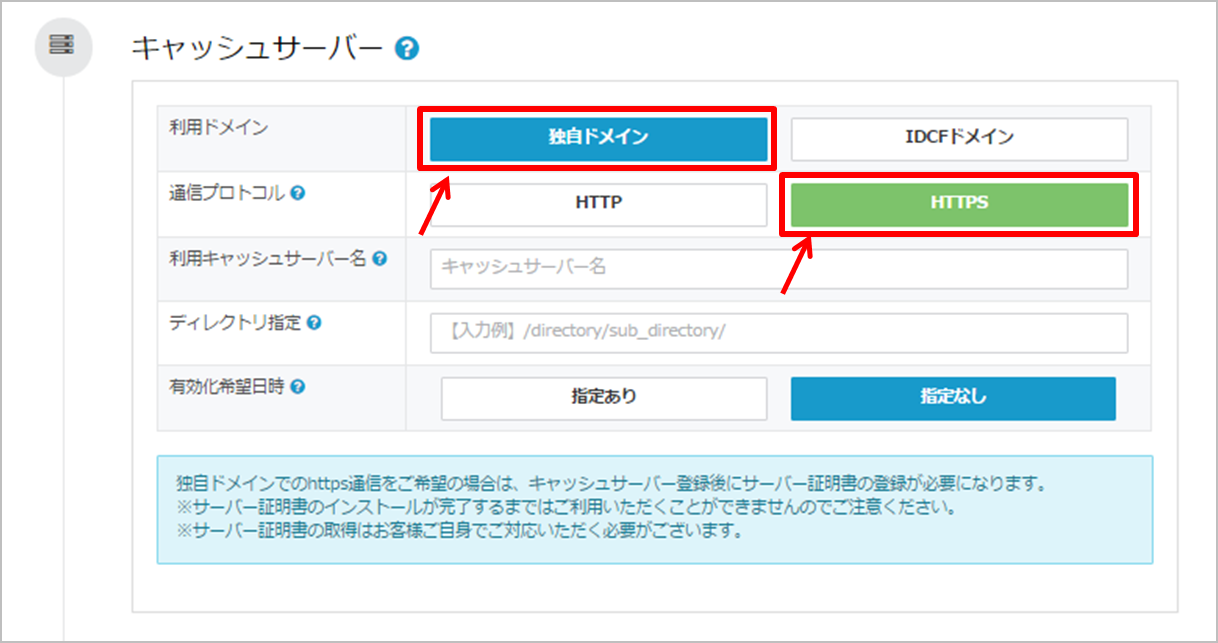This screenshot has height=643, width=1218.
Task: Click the cache server stack icon
Action: pos(63,46)
